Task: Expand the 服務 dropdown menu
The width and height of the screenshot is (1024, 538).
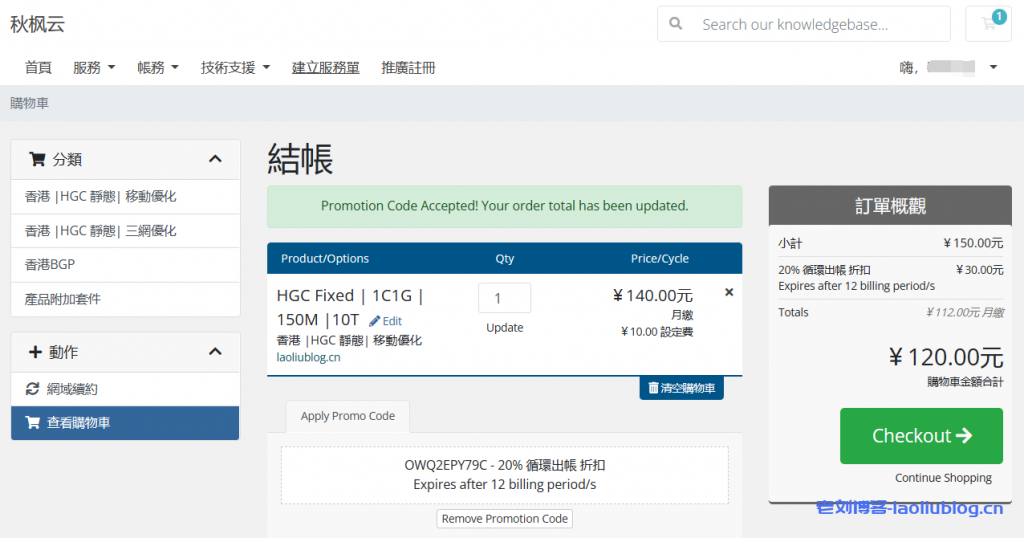Action: pyautogui.click(x=94, y=68)
